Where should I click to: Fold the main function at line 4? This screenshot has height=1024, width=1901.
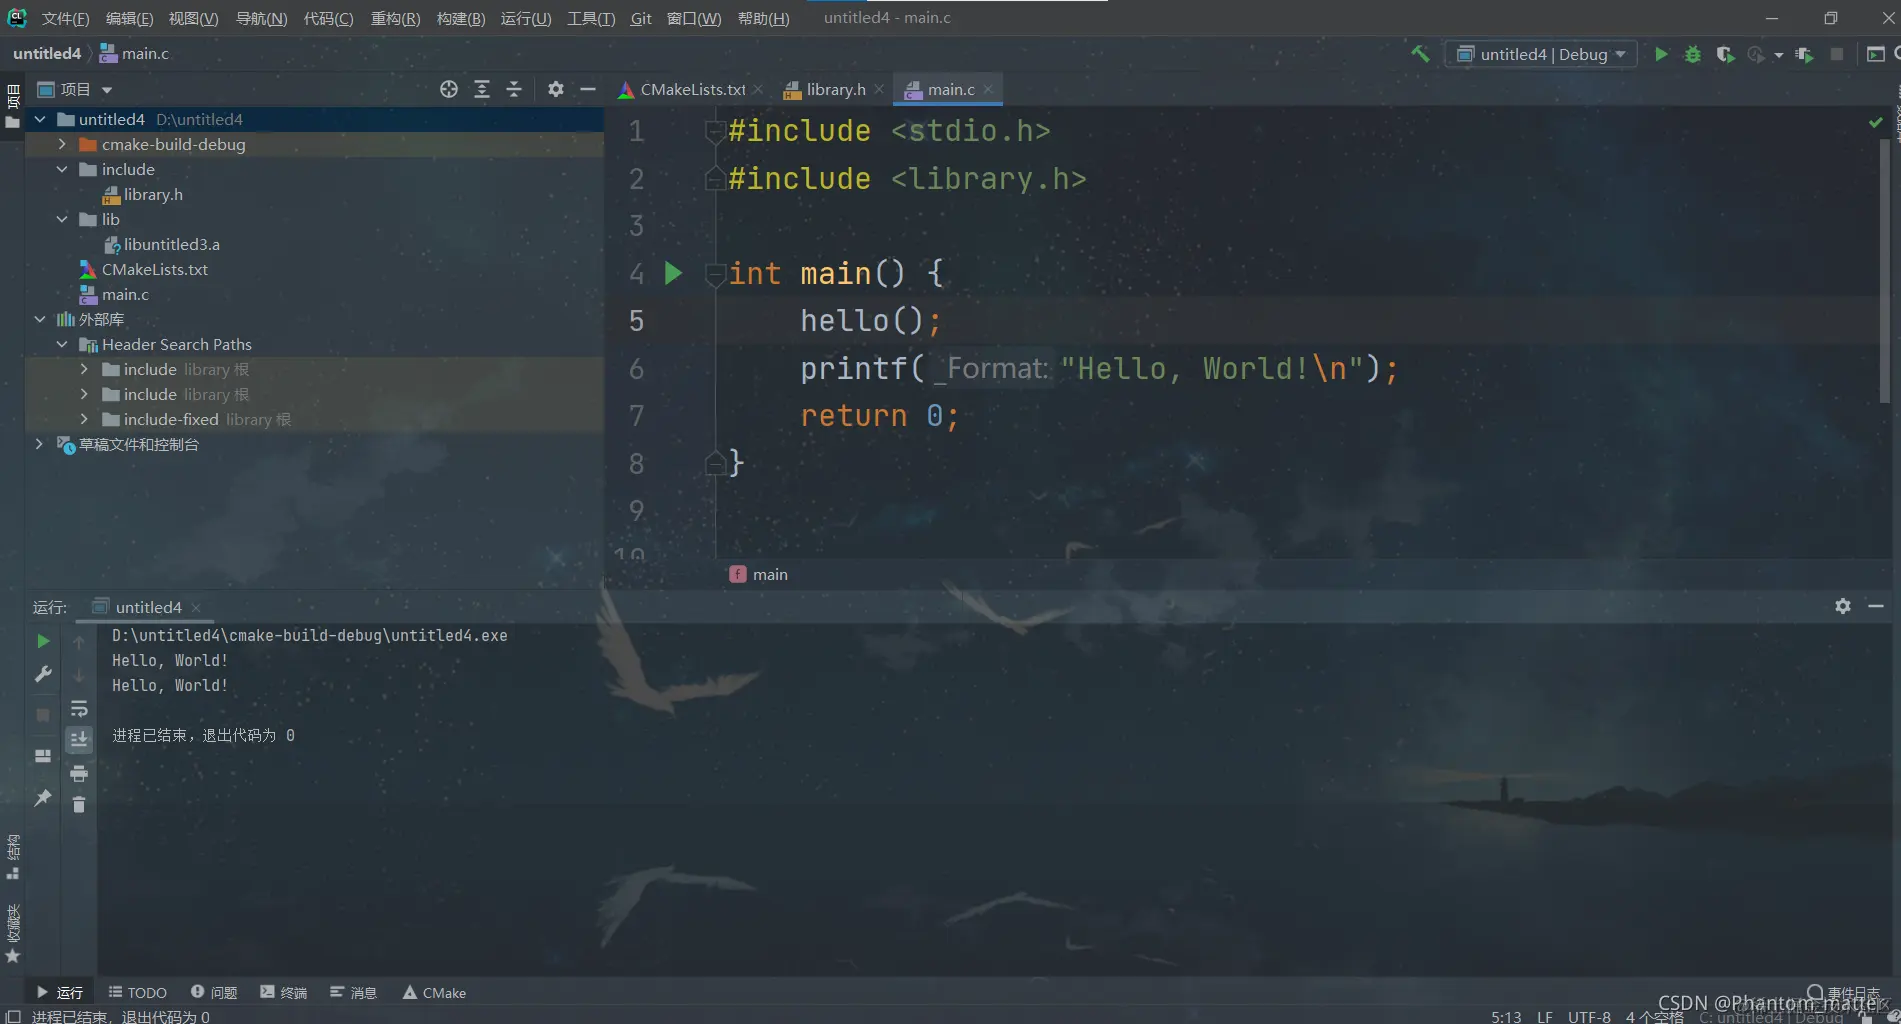714,273
